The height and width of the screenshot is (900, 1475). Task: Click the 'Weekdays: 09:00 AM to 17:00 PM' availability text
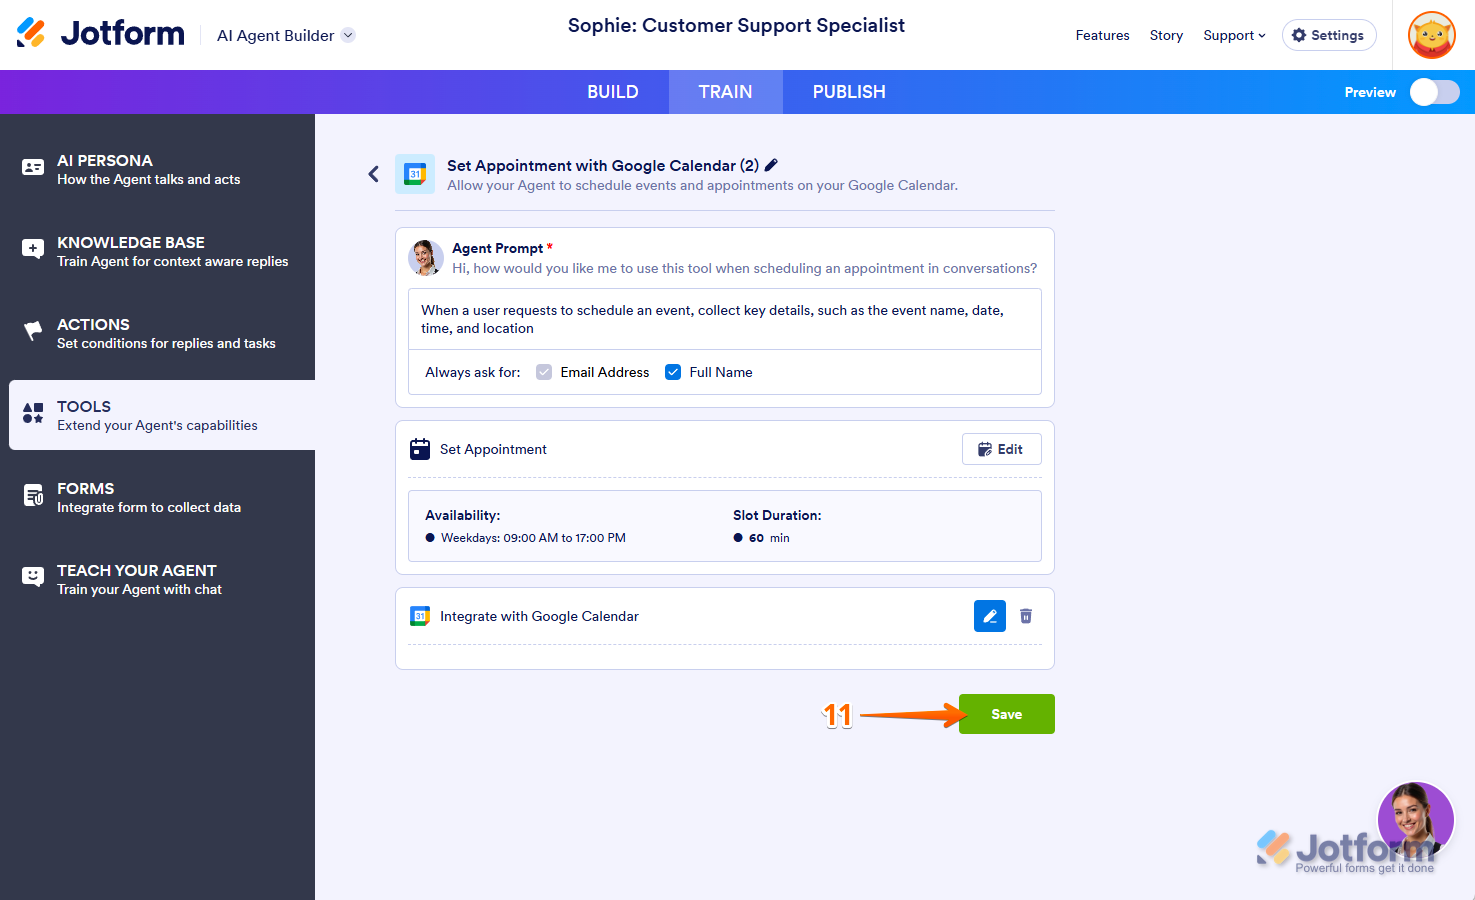point(533,538)
